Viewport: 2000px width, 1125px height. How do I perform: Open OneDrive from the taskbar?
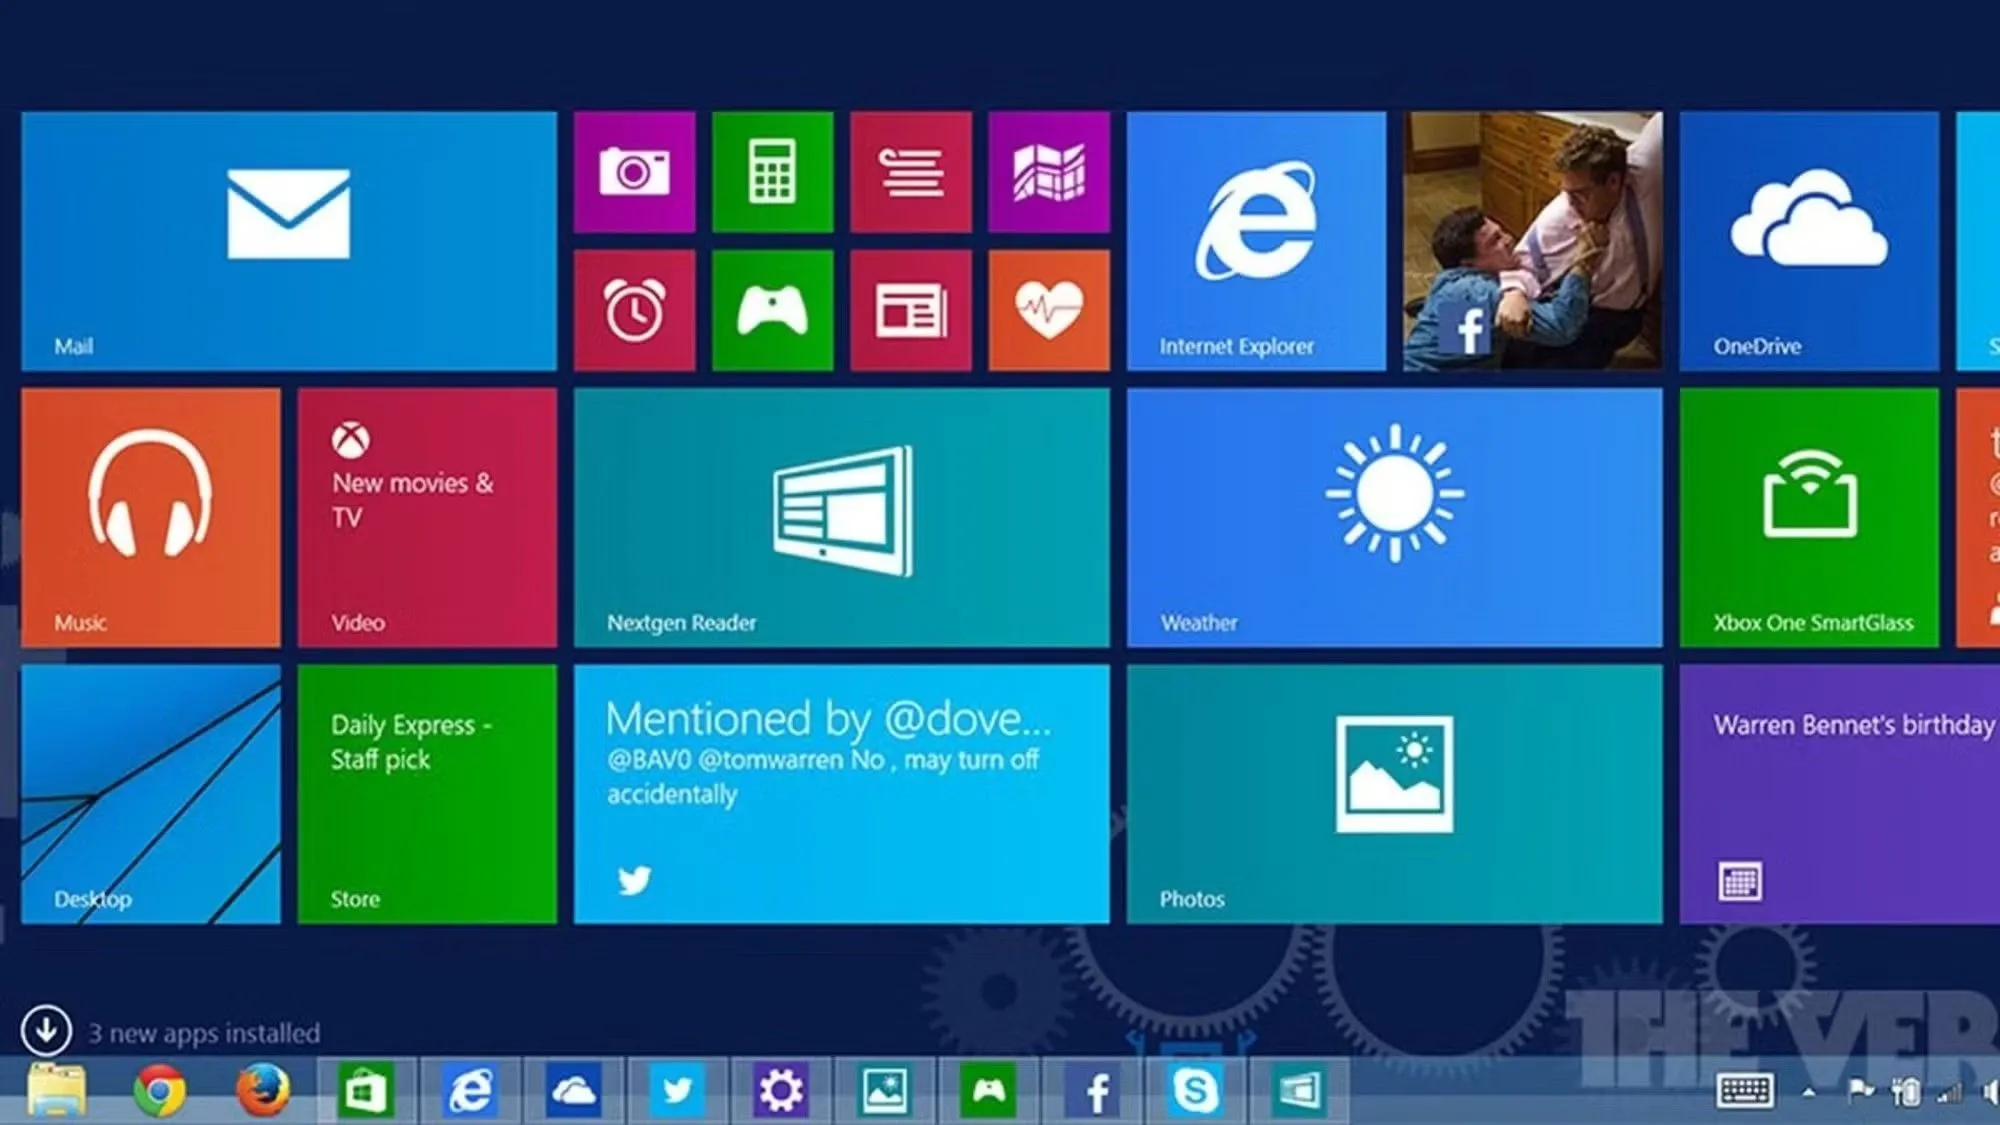(x=574, y=1091)
